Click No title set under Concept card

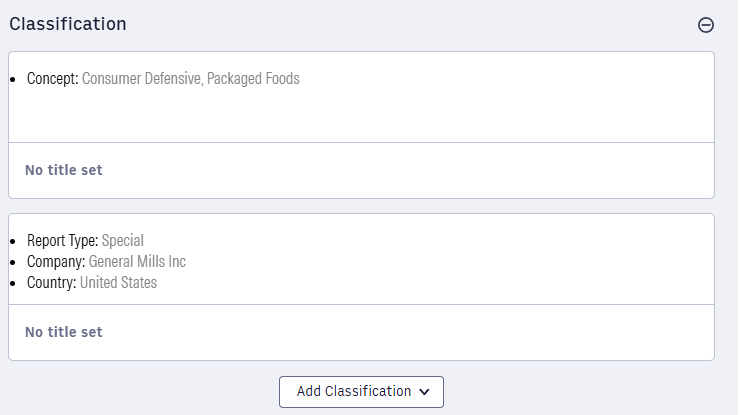pyautogui.click(x=64, y=170)
